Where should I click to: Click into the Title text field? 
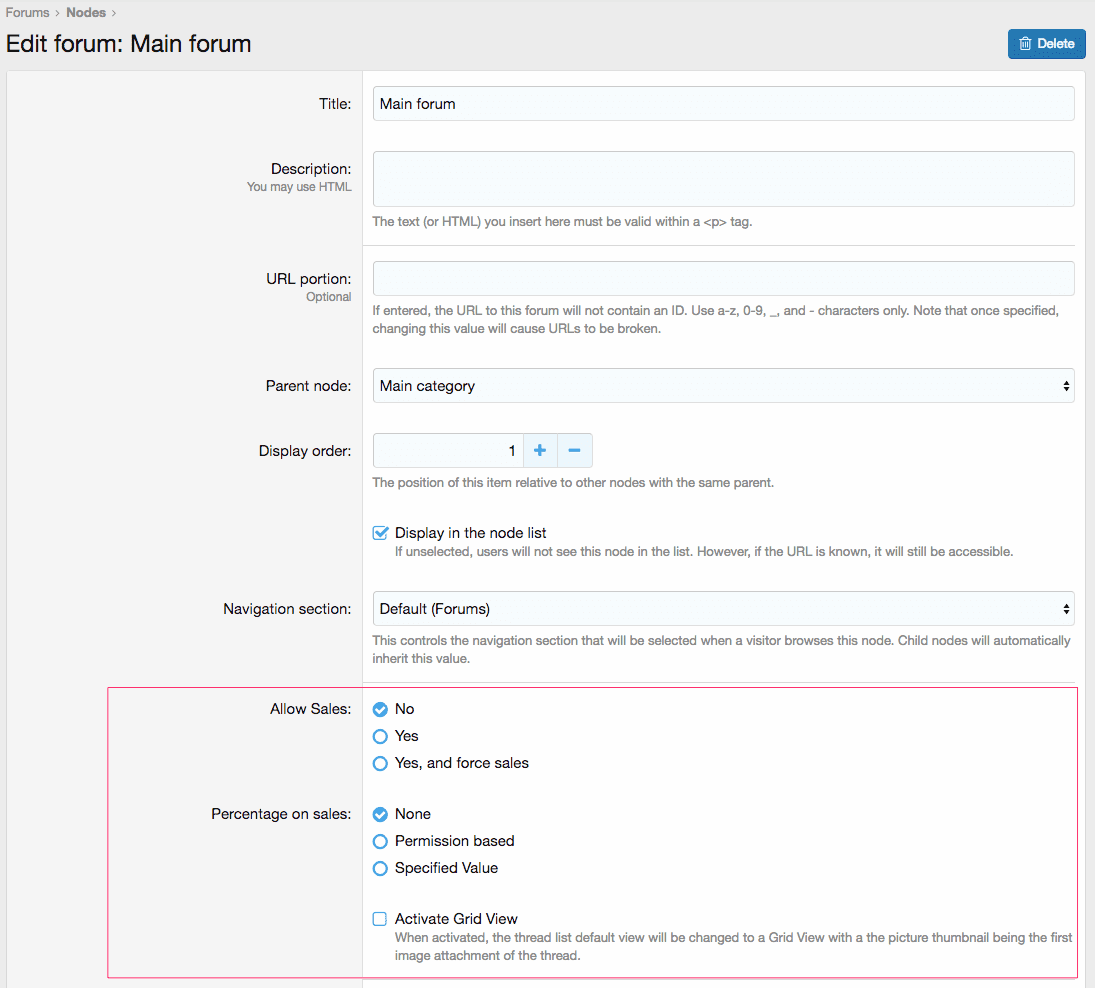tap(723, 104)
